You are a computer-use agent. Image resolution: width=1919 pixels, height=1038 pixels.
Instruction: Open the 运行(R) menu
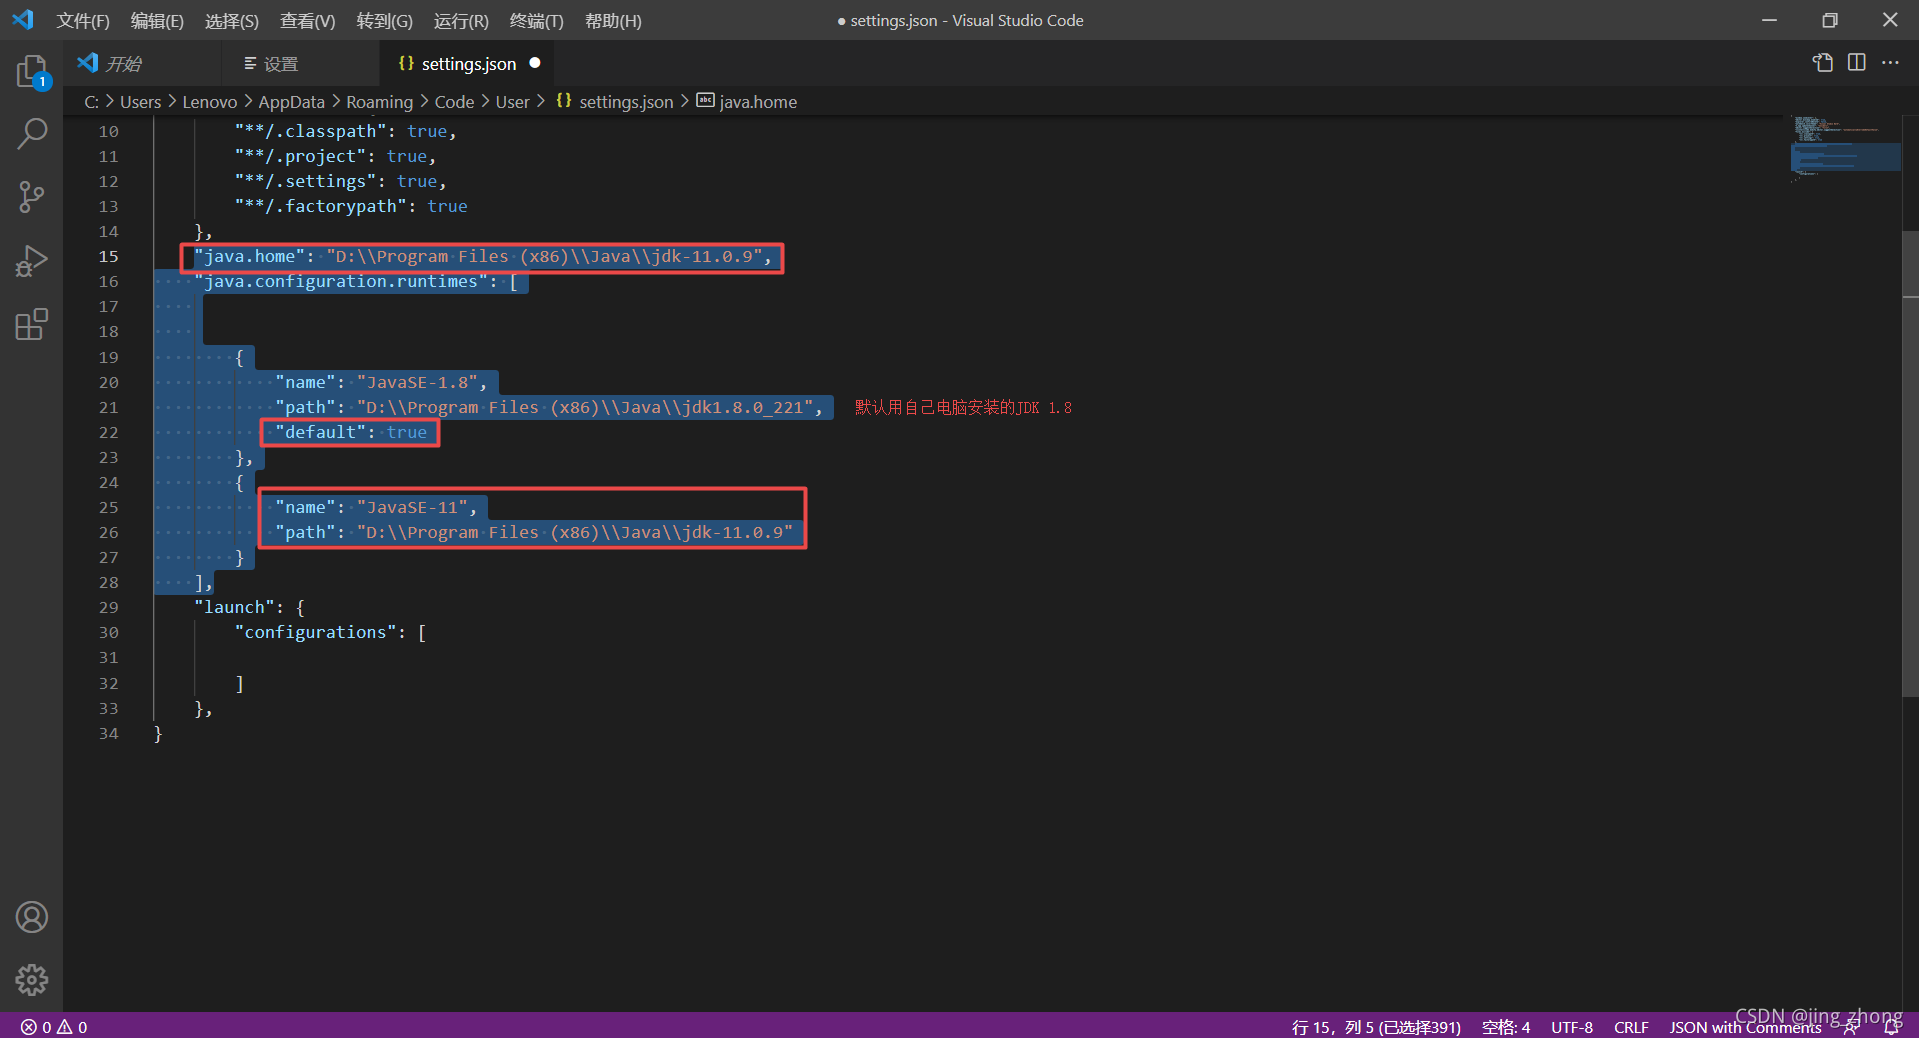461,21
